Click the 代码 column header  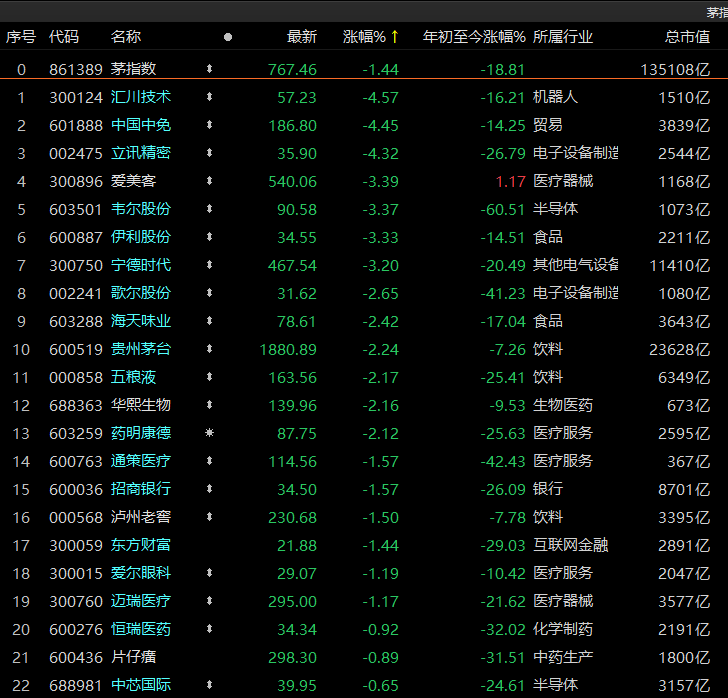point(64,37)
